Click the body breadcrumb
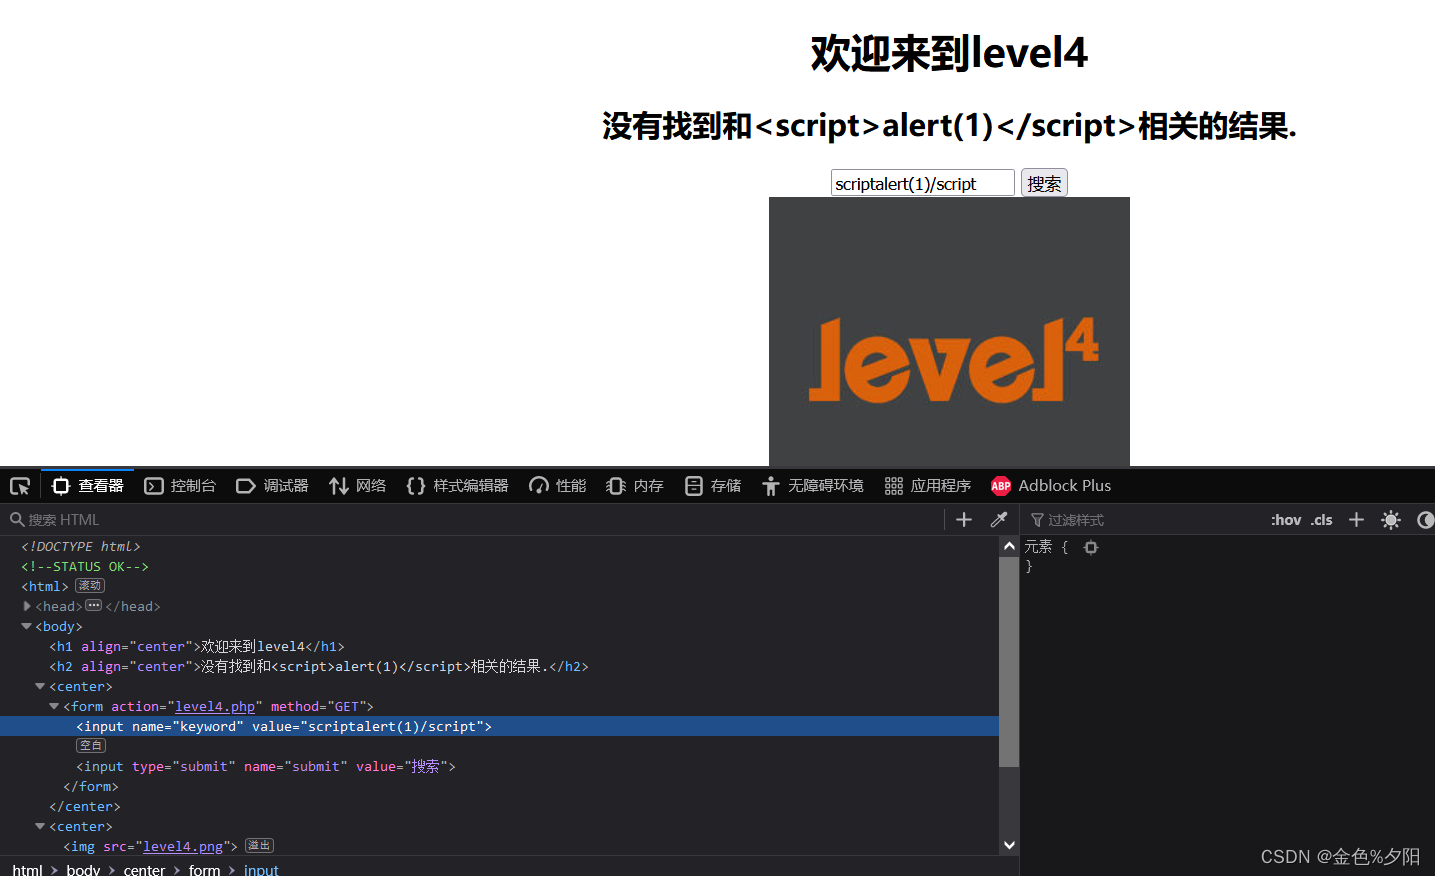 tap(83, 870)
